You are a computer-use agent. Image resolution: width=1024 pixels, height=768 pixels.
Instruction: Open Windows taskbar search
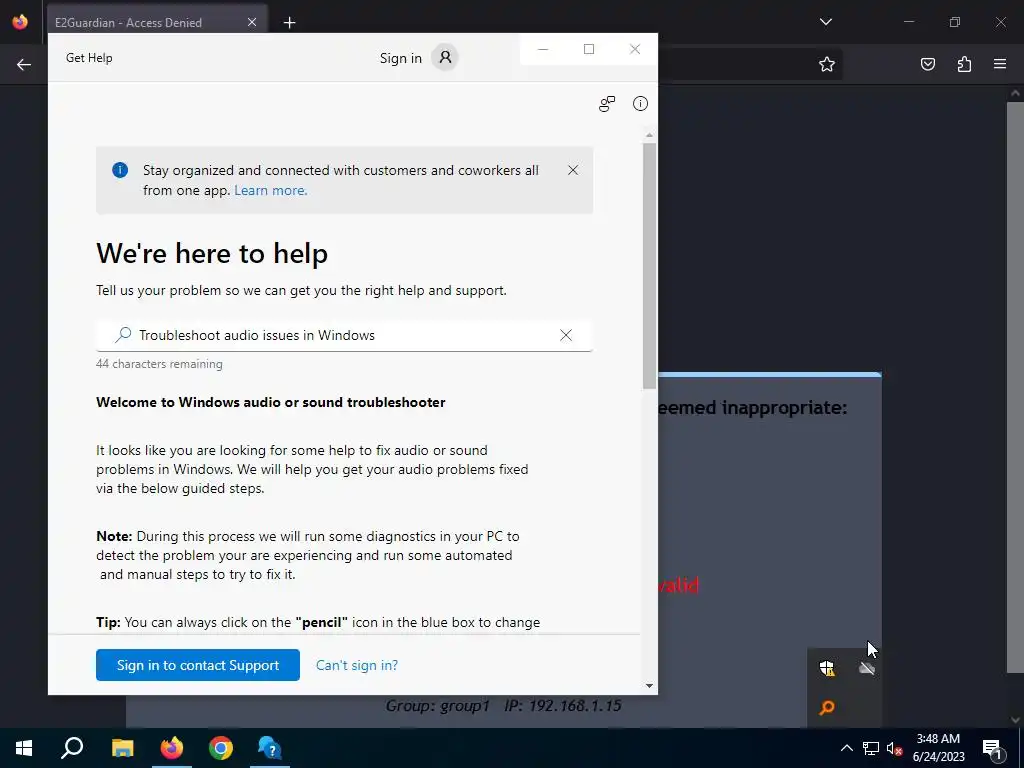[72, 748]
